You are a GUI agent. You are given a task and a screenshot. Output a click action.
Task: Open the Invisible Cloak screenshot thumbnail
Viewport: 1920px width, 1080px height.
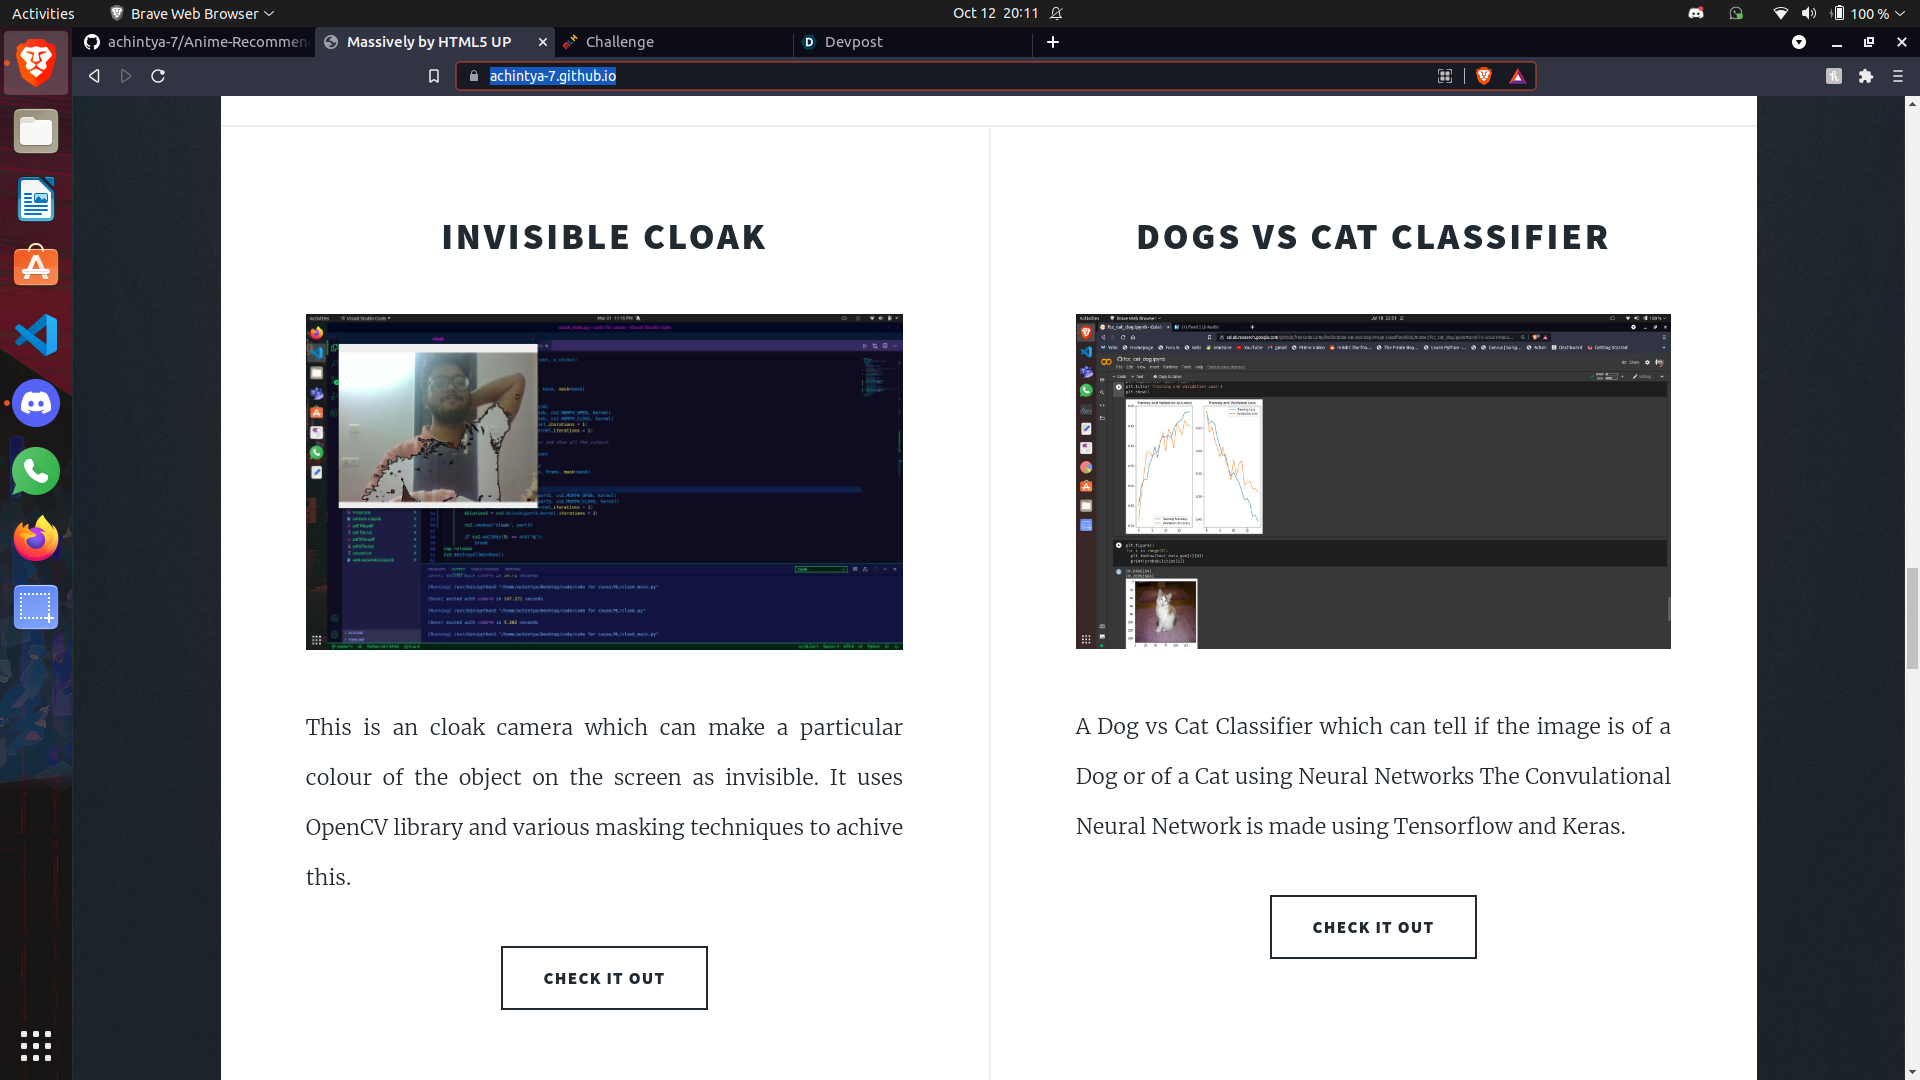click(604, 482)
